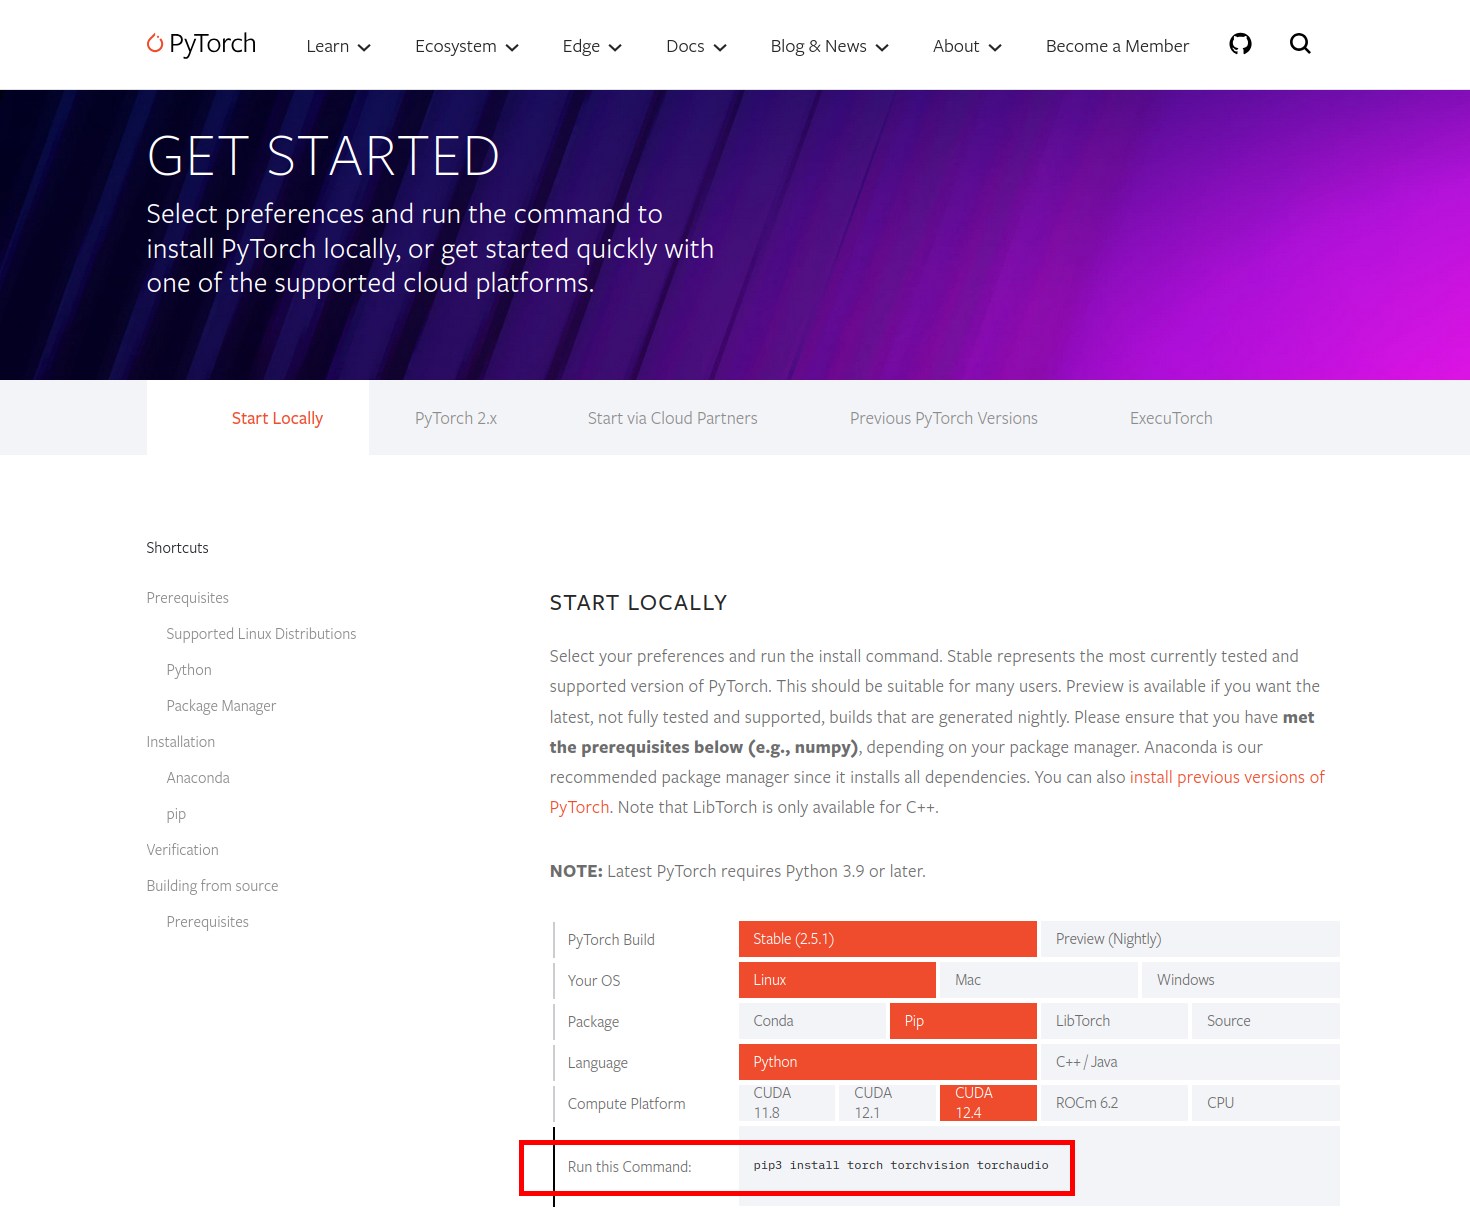Click the Become a Member link
This screenshot has height=1232, width=1470.
[x=1117, y=46]
